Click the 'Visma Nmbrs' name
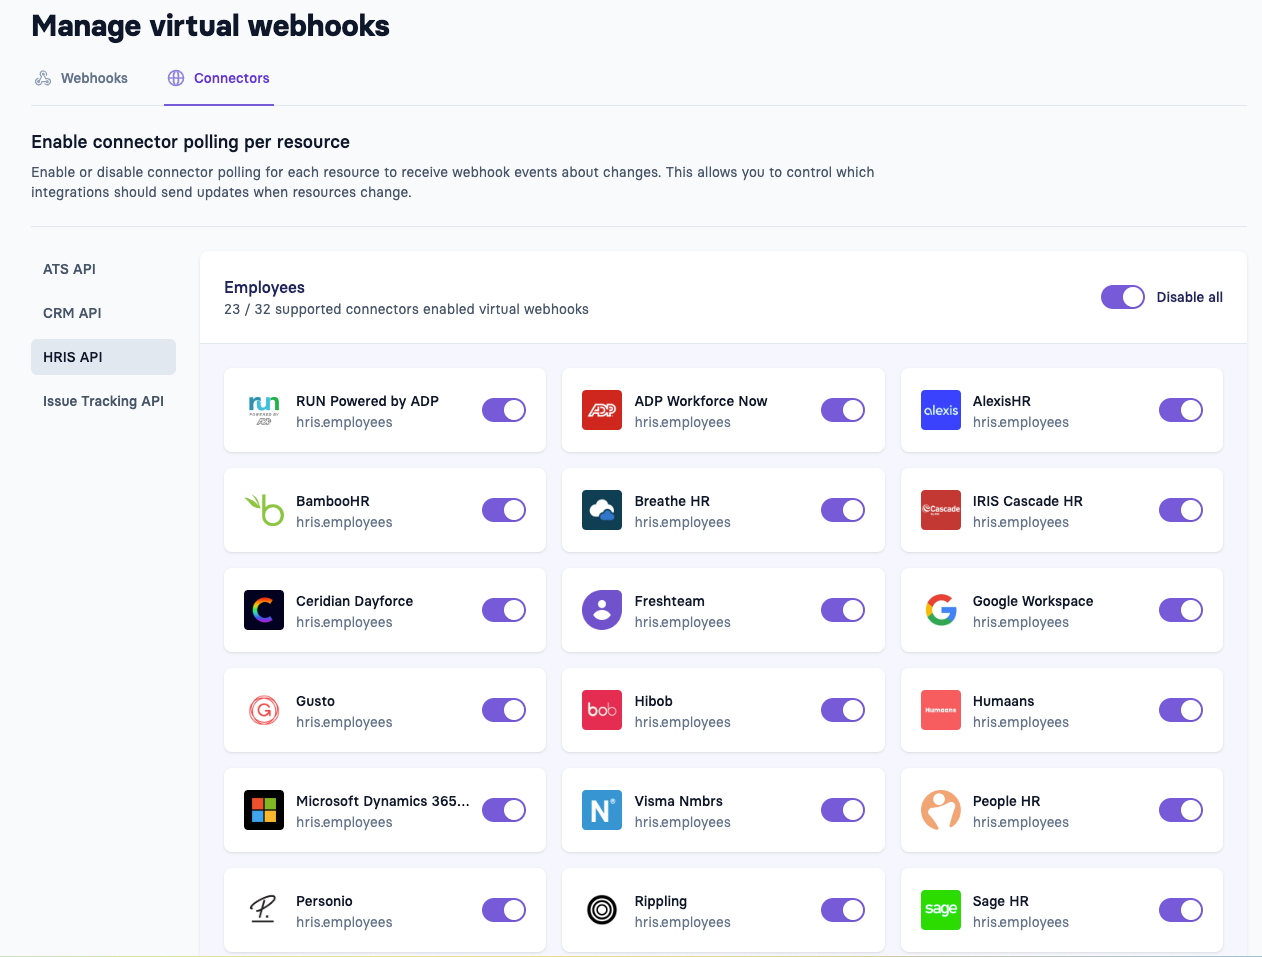The width and height of the screenshot is (1262, 957). [678, 801]
